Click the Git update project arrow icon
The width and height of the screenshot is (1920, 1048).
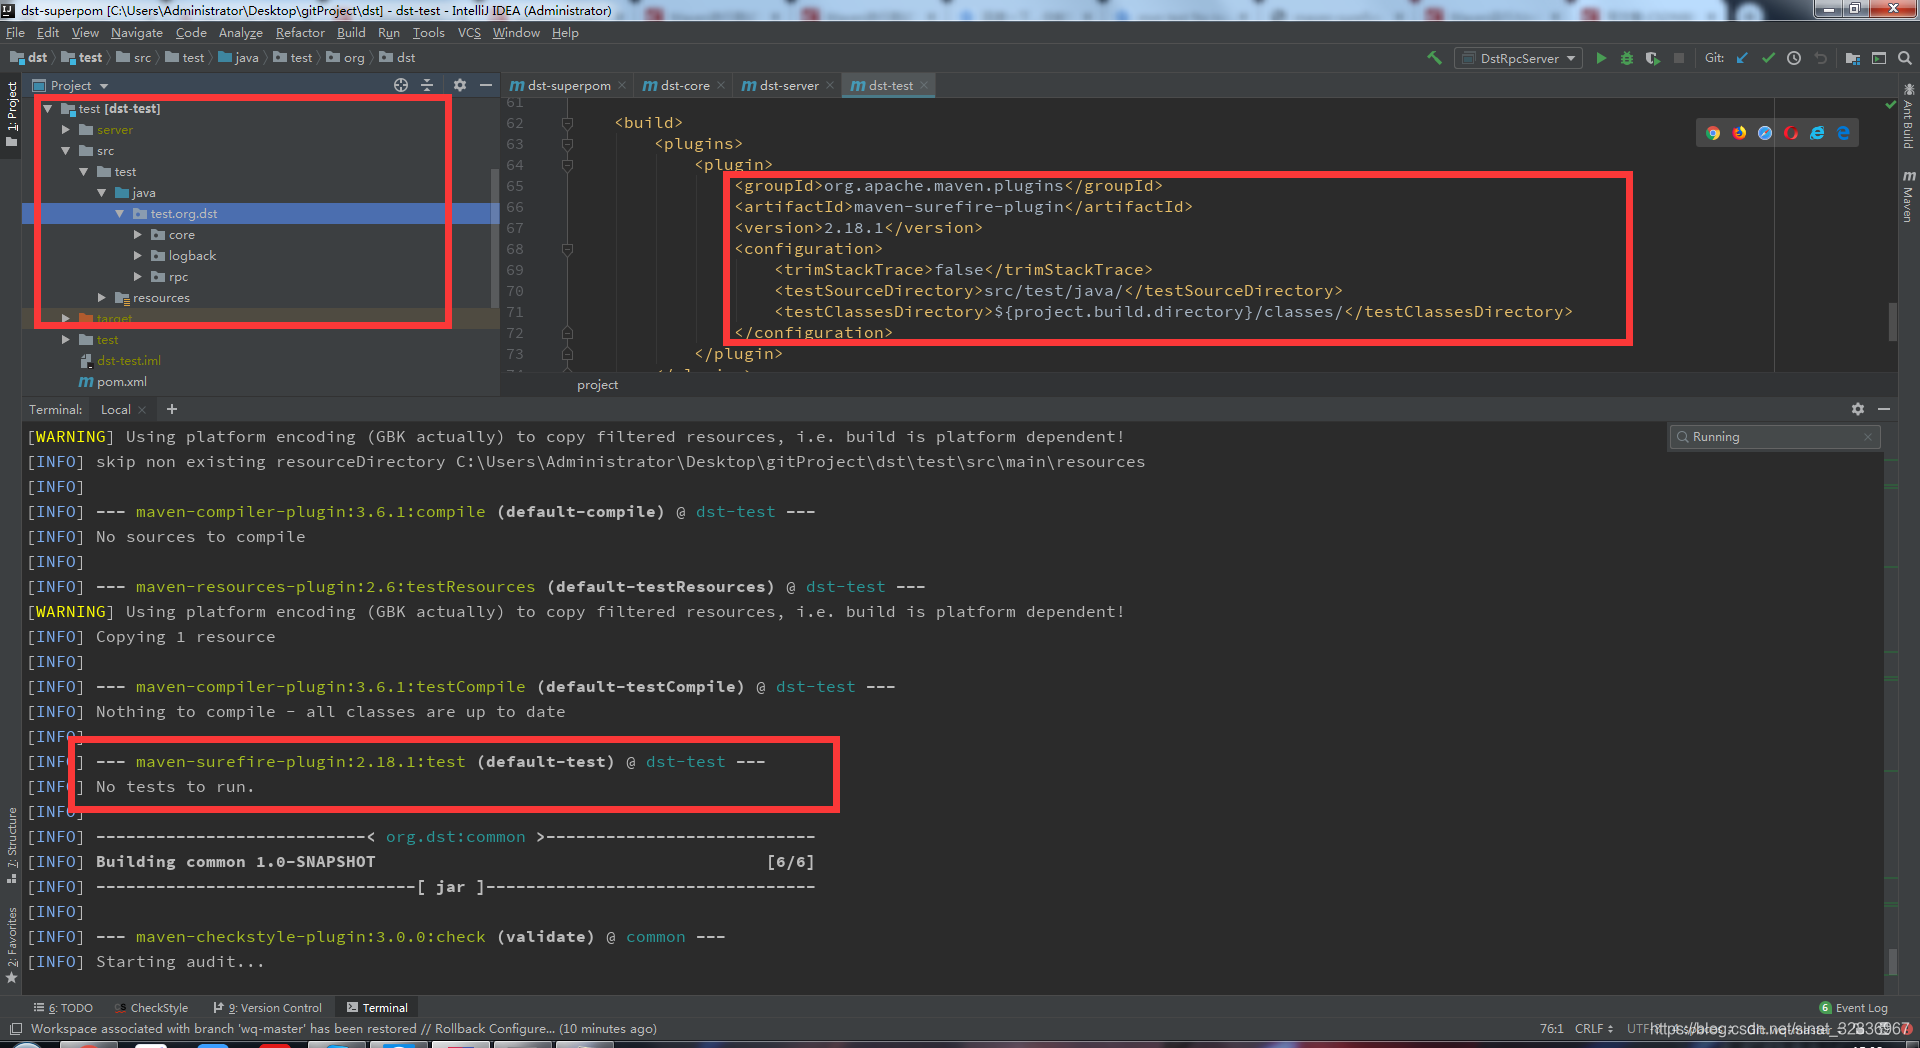[x=1742, y=58]
